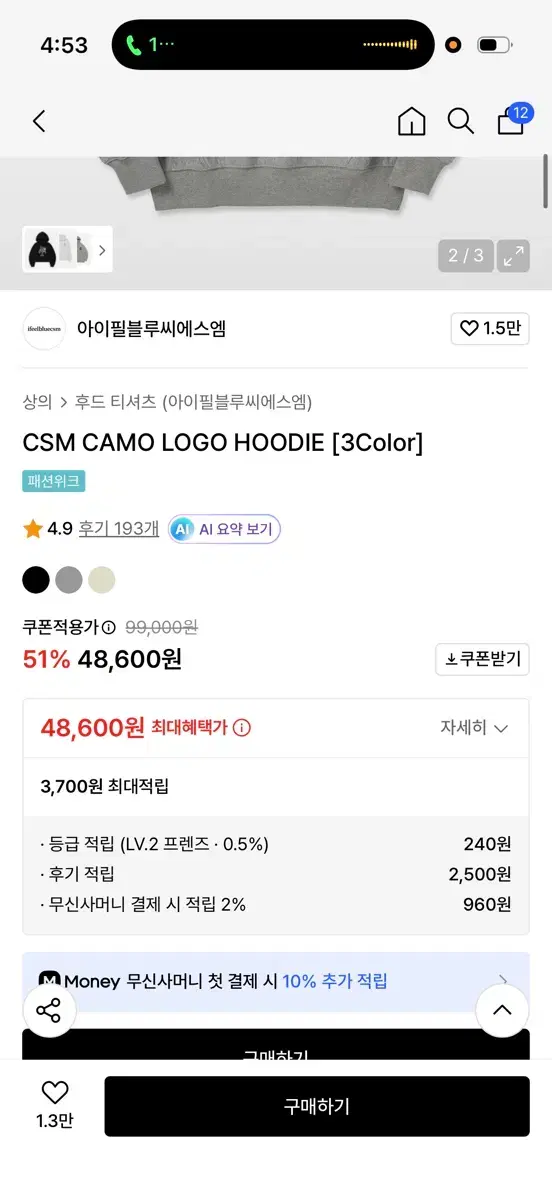Viewport: 552px width, 1200px height.
Task: Open 최대혜택가 info icon
Action: click(x=242, y=728)
